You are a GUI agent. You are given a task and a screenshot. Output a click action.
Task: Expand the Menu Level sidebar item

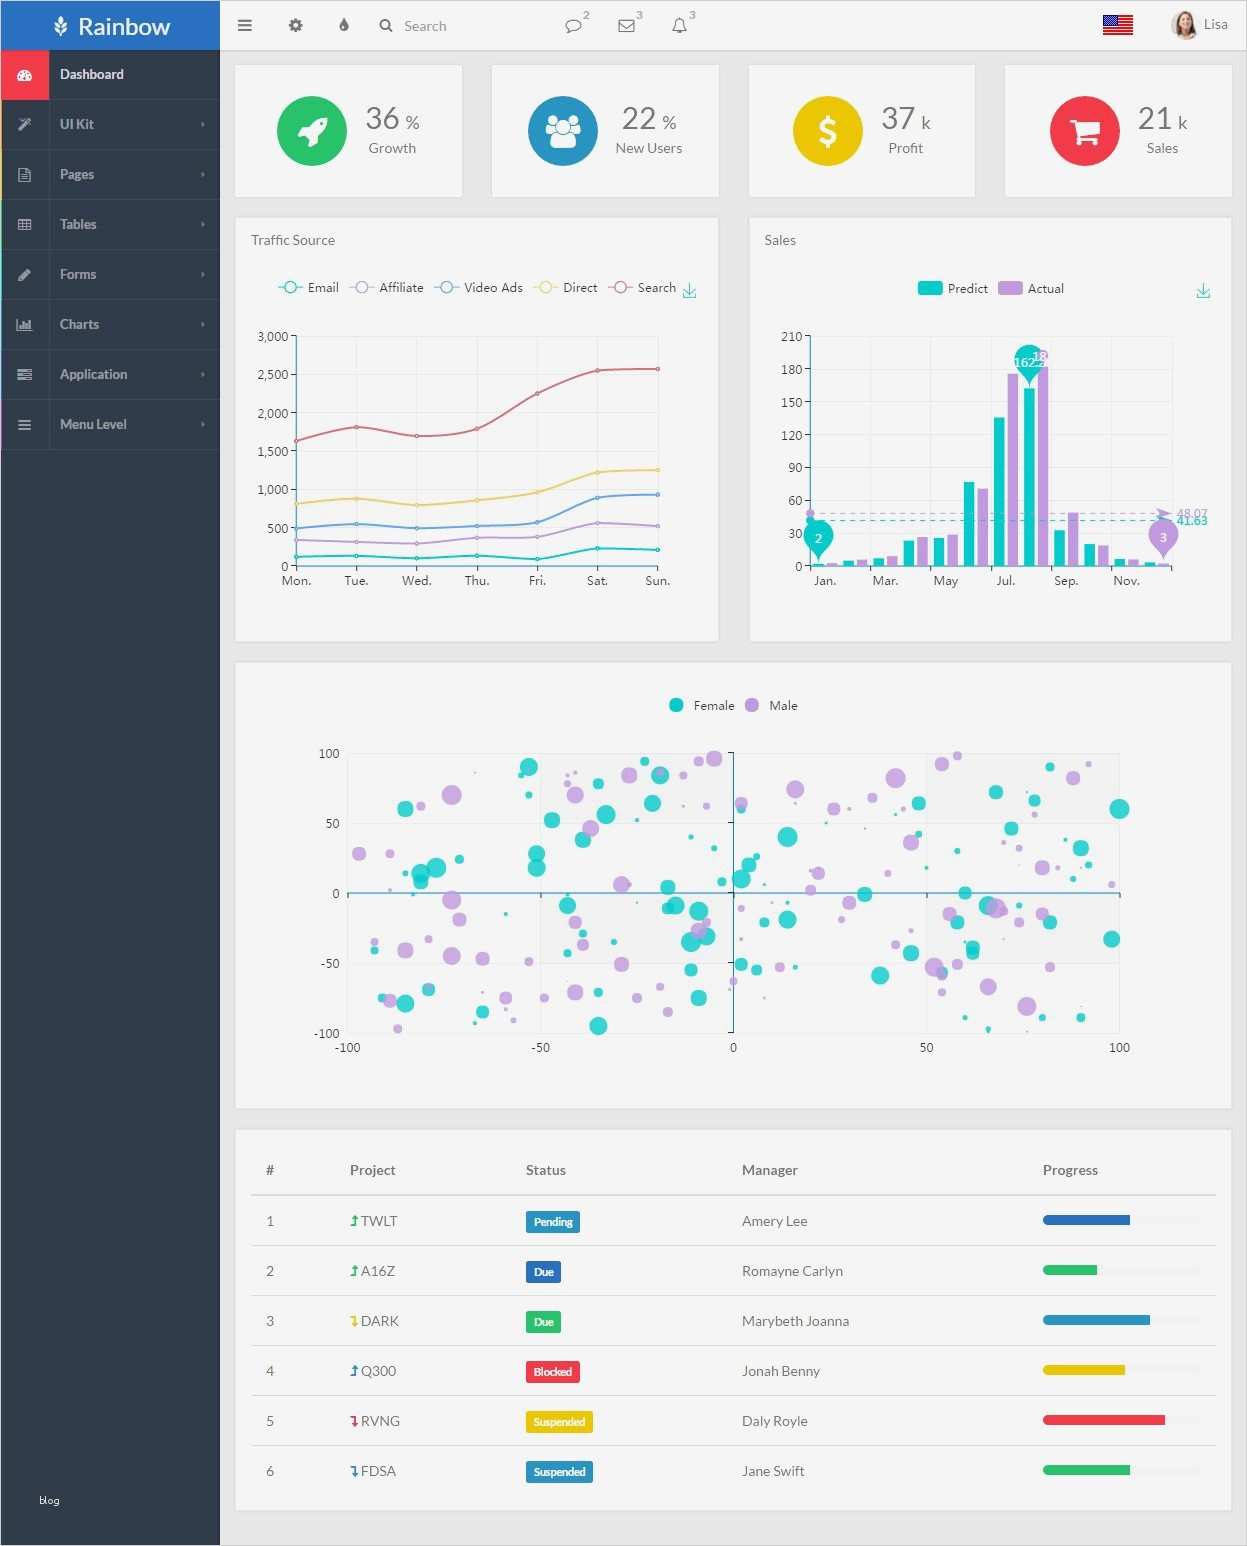click(x=110, y=424)
